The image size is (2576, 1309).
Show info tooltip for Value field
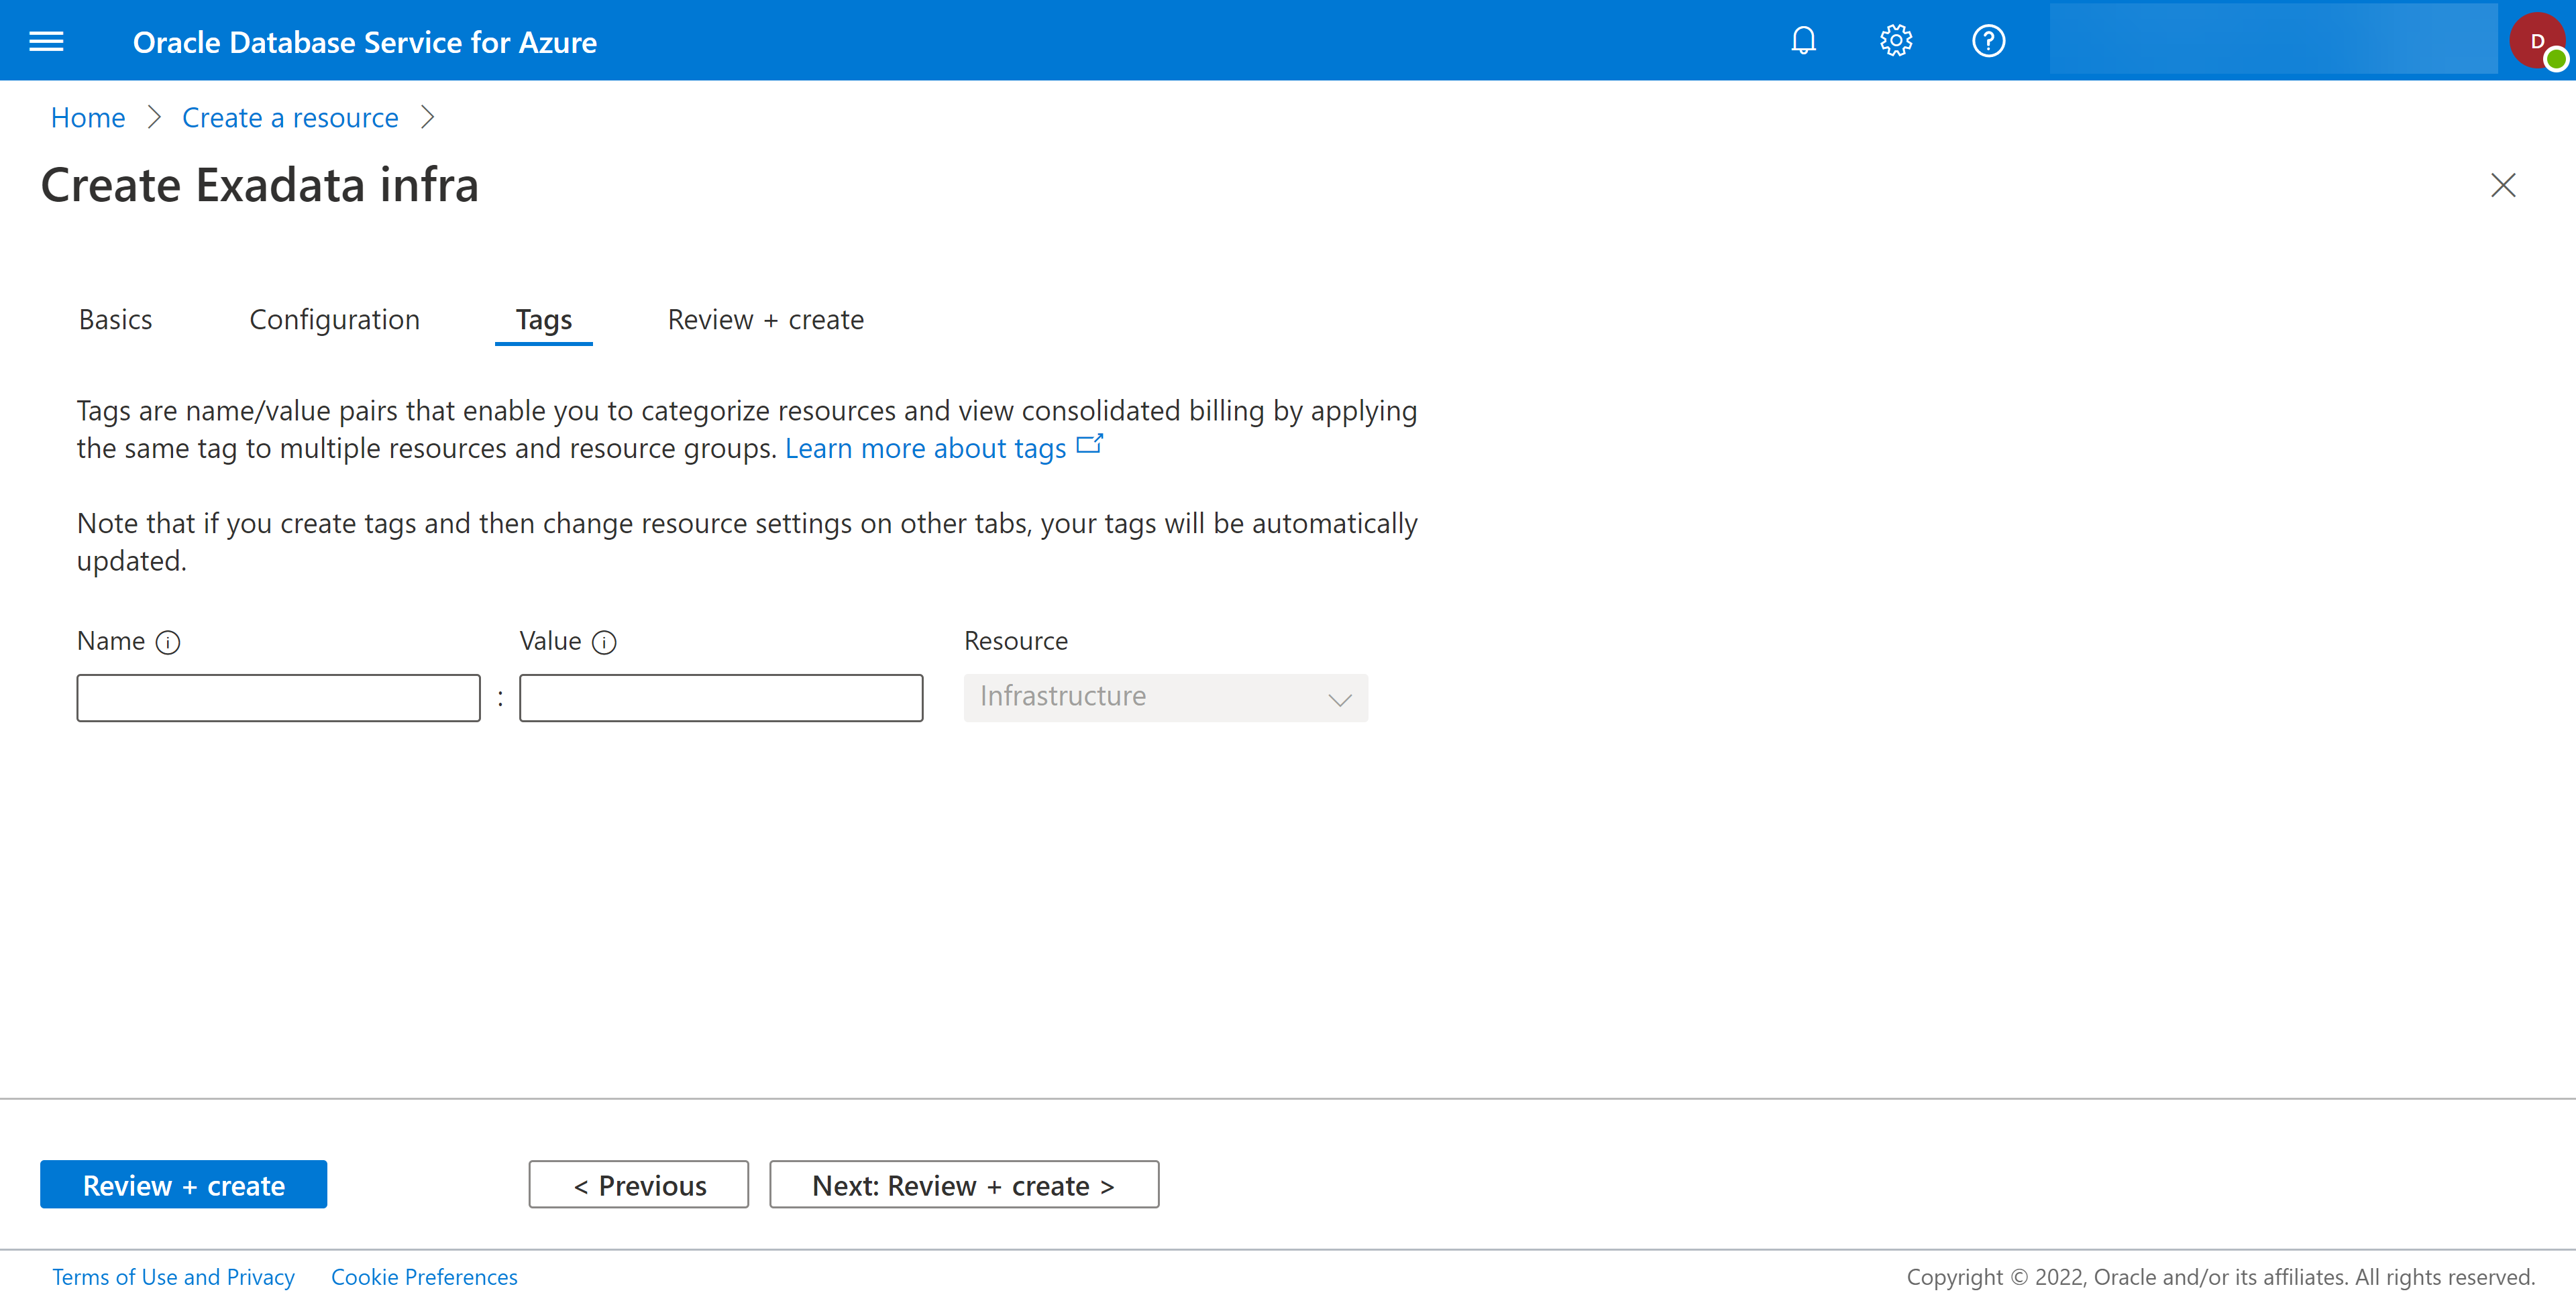(x=604, y=642)
